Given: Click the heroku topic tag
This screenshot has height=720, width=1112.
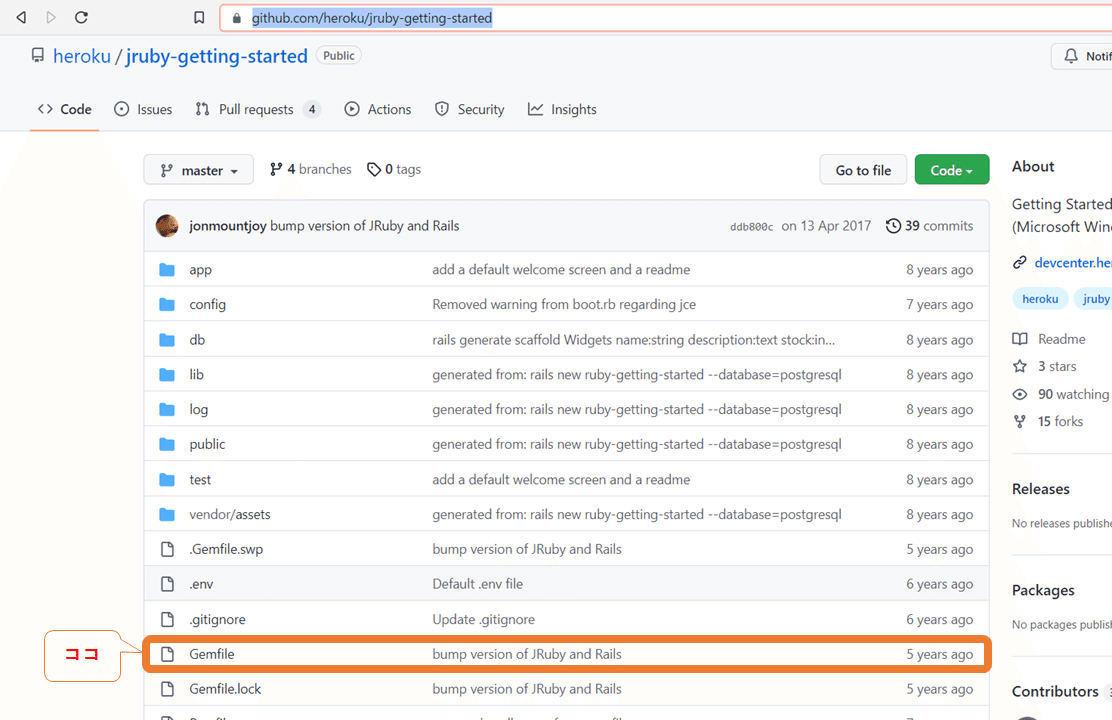Looking at the screenshot, I should [1040, 299].
